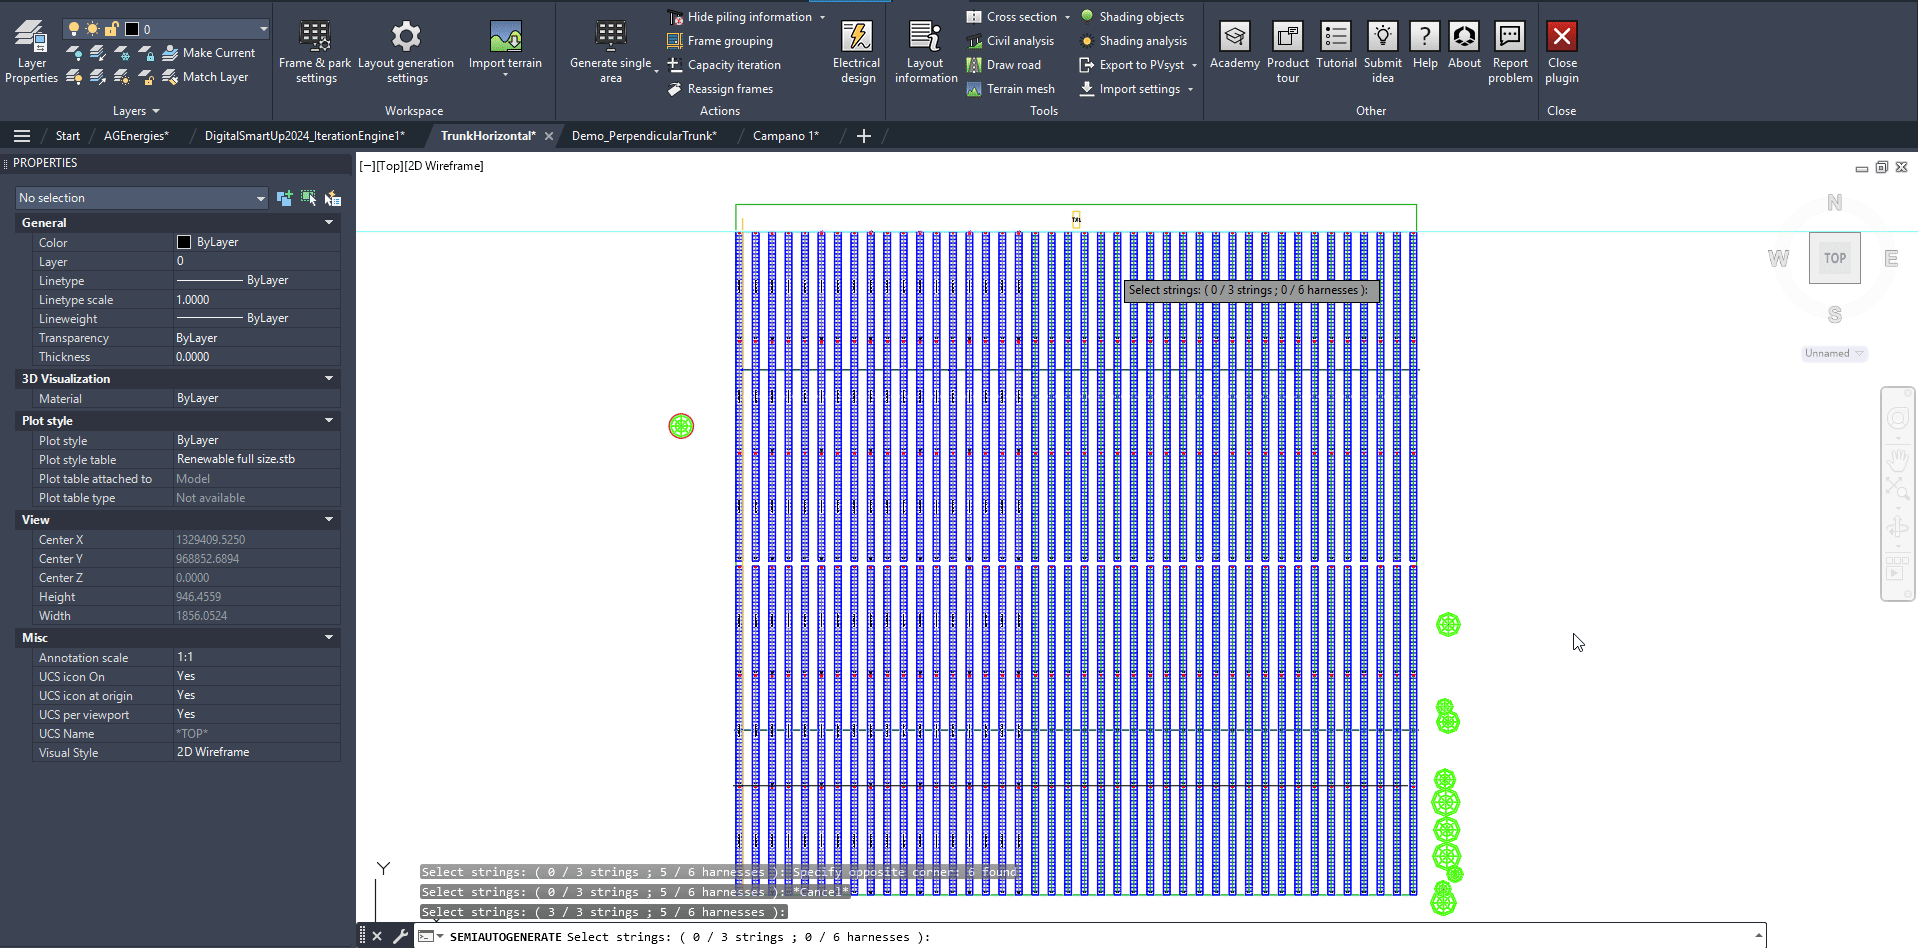Image resolution: width=1918 pixels, height=948 pixels.
Task: Click Match Layer button
Action: pos(205,77)
